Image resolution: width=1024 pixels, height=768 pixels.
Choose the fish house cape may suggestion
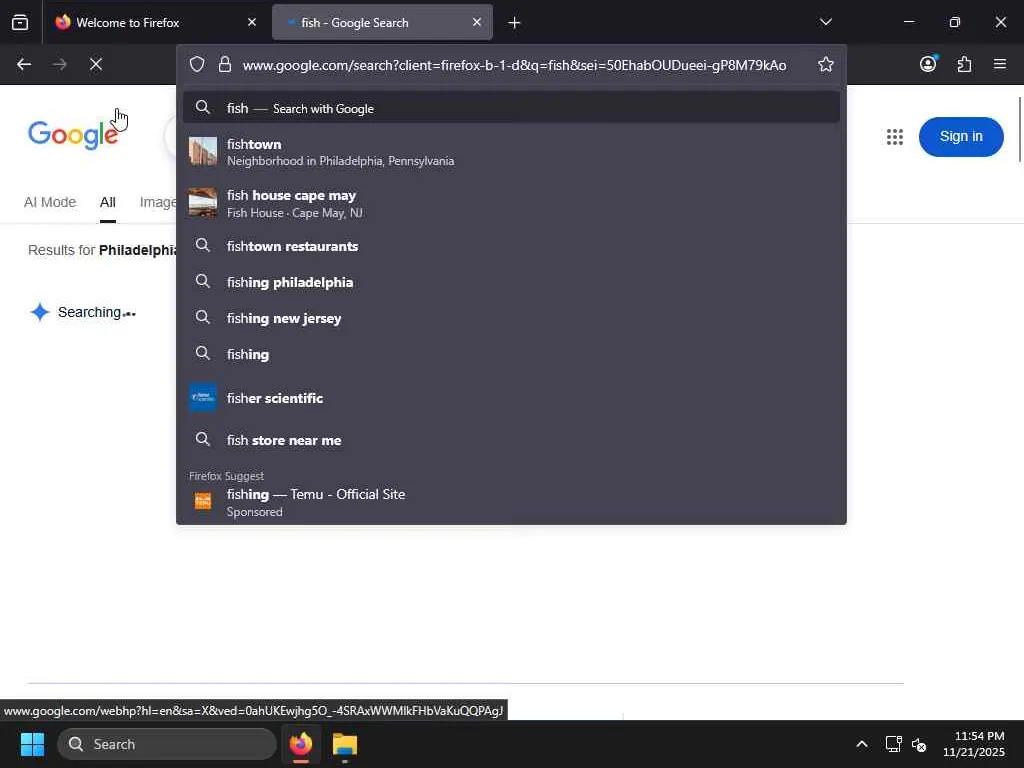[x=511, y=203]
